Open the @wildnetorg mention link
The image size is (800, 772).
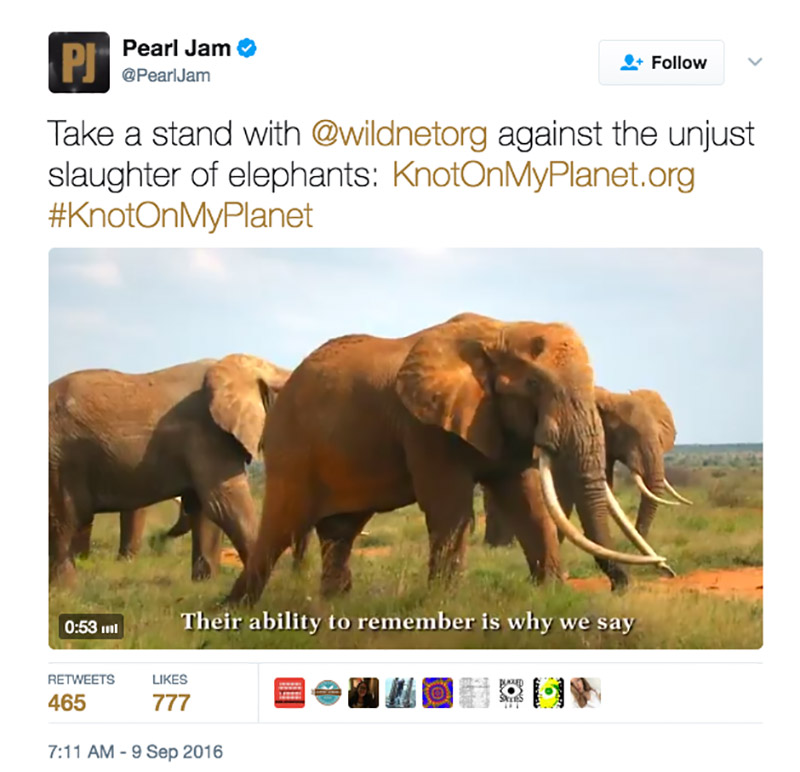coord(399,134)
